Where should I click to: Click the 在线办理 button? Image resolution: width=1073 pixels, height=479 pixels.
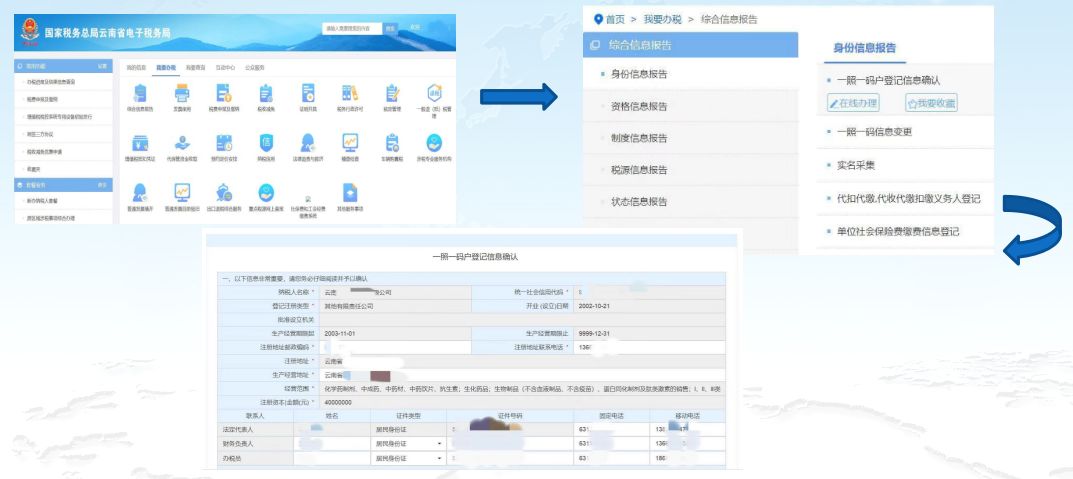(853, 103)
